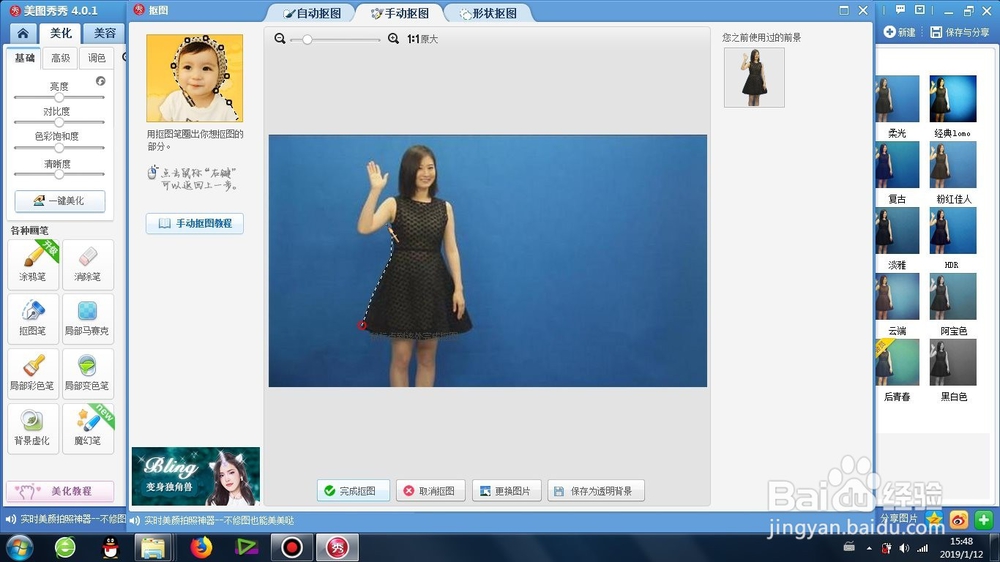Select the 局部彩色笔 local color brush
The width and height of the screenshot is (1000, 562).
coord(33,373)
